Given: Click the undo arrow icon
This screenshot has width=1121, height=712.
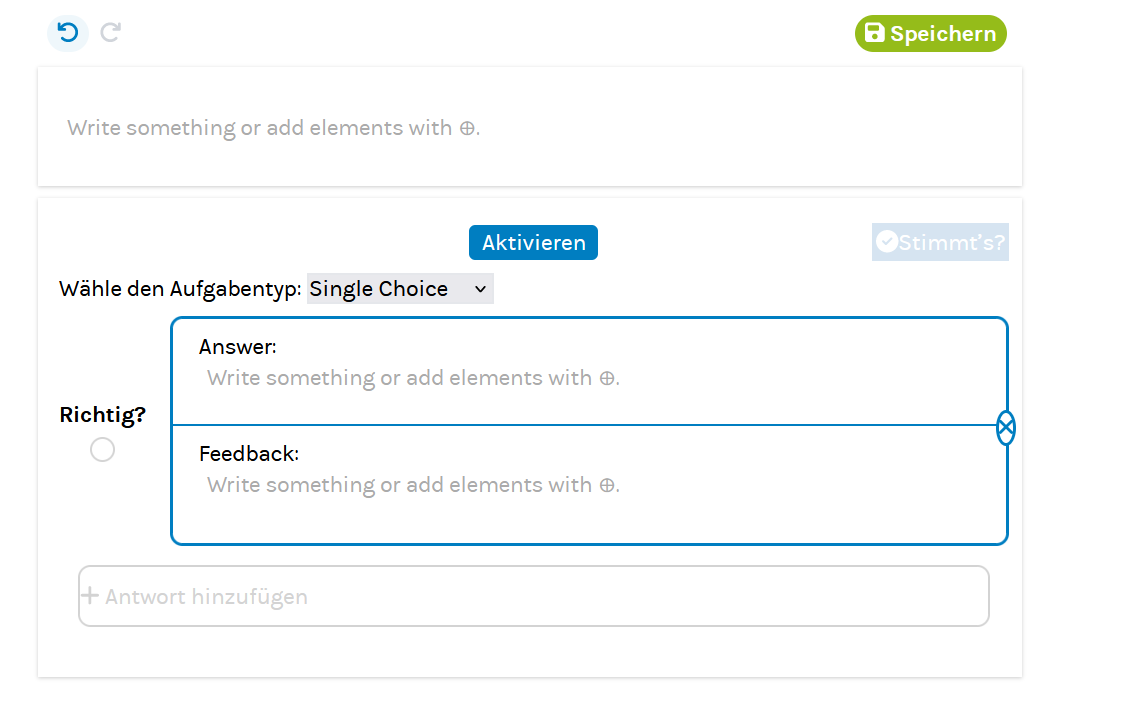Looking at the screenshot, I should (68, 33).
